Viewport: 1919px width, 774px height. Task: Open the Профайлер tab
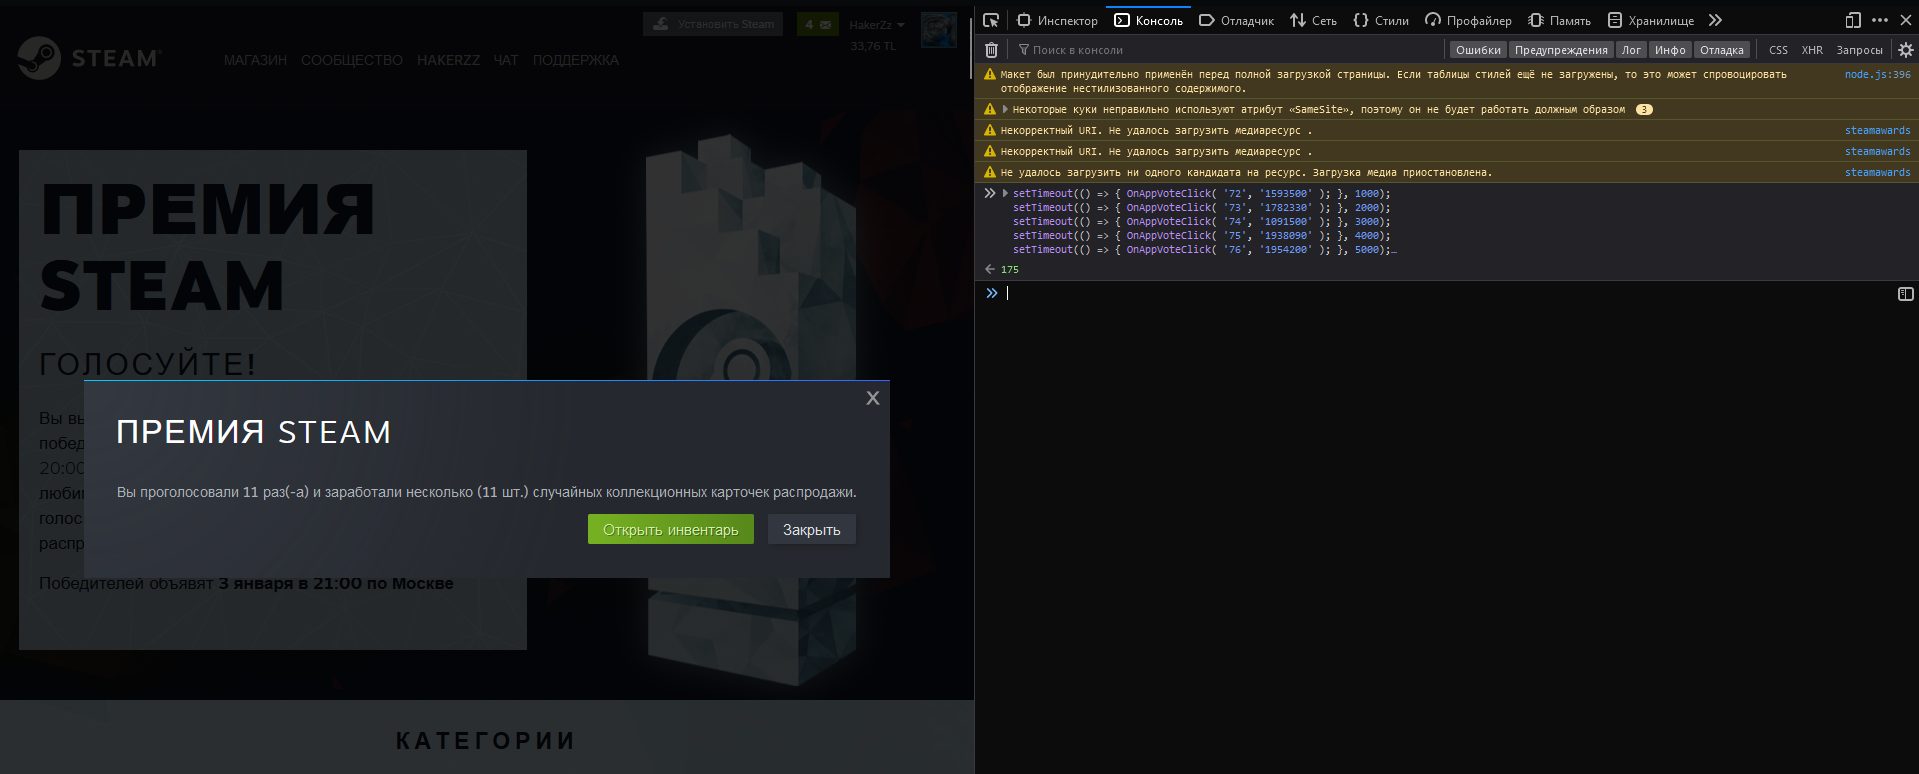click(x=1468, y=20)
